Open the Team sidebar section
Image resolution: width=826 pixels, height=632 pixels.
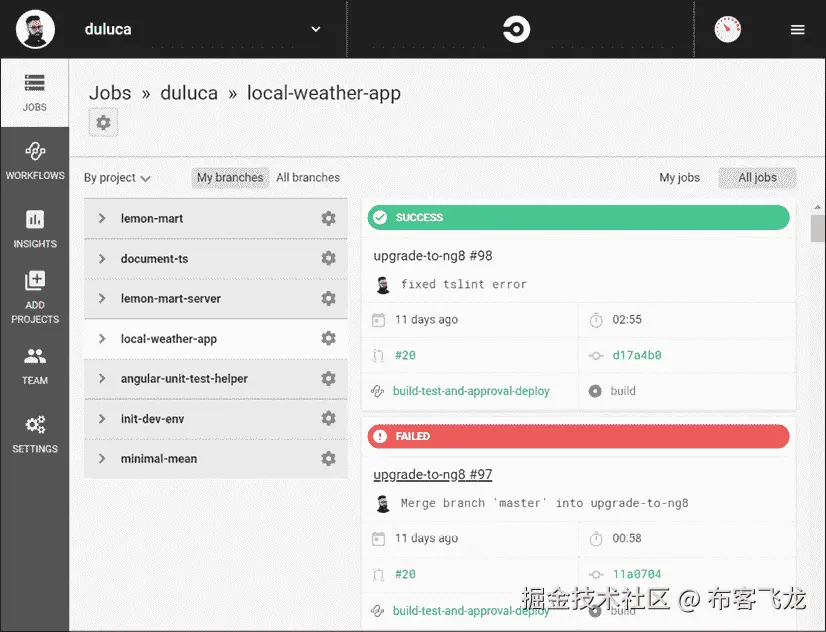[35, 366]
